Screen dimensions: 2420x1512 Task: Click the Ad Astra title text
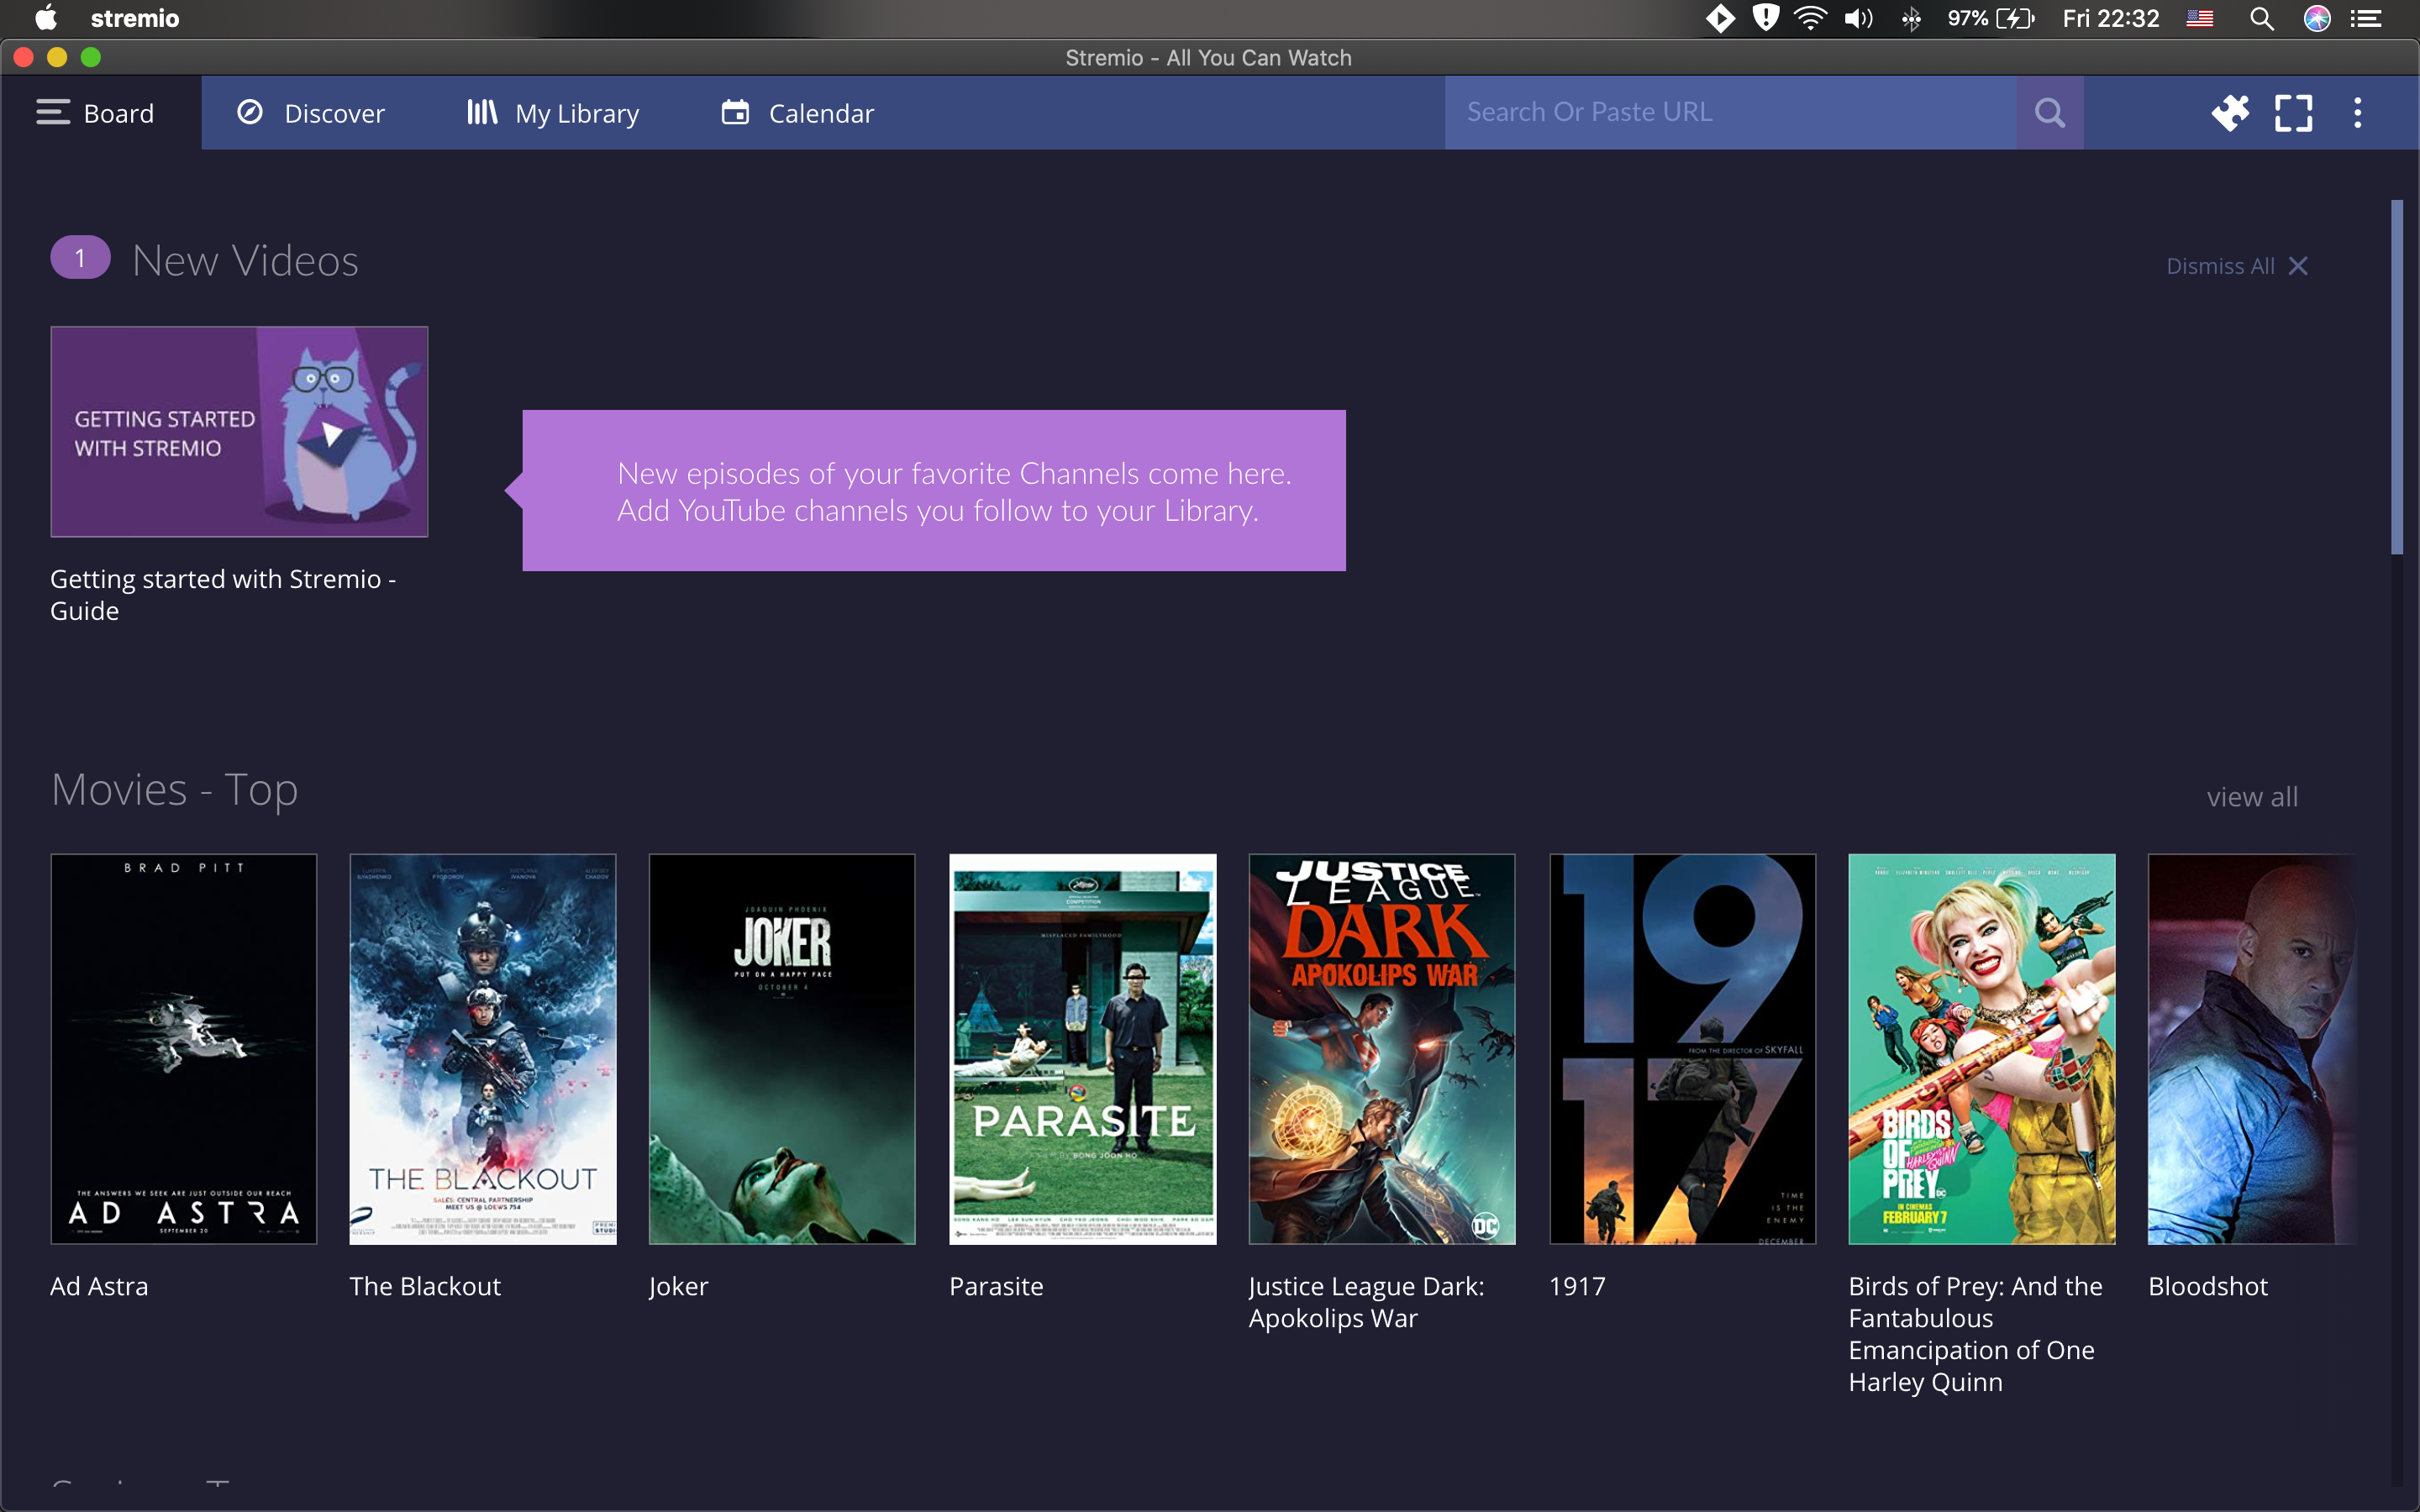(99, 1286)
